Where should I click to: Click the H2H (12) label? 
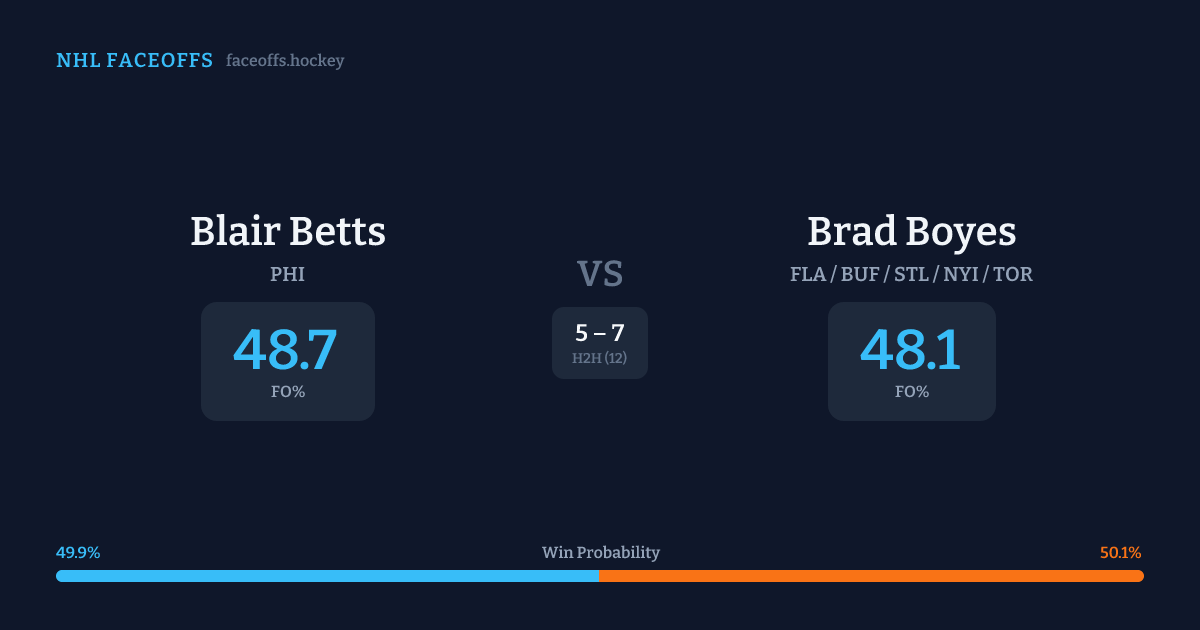600,358
